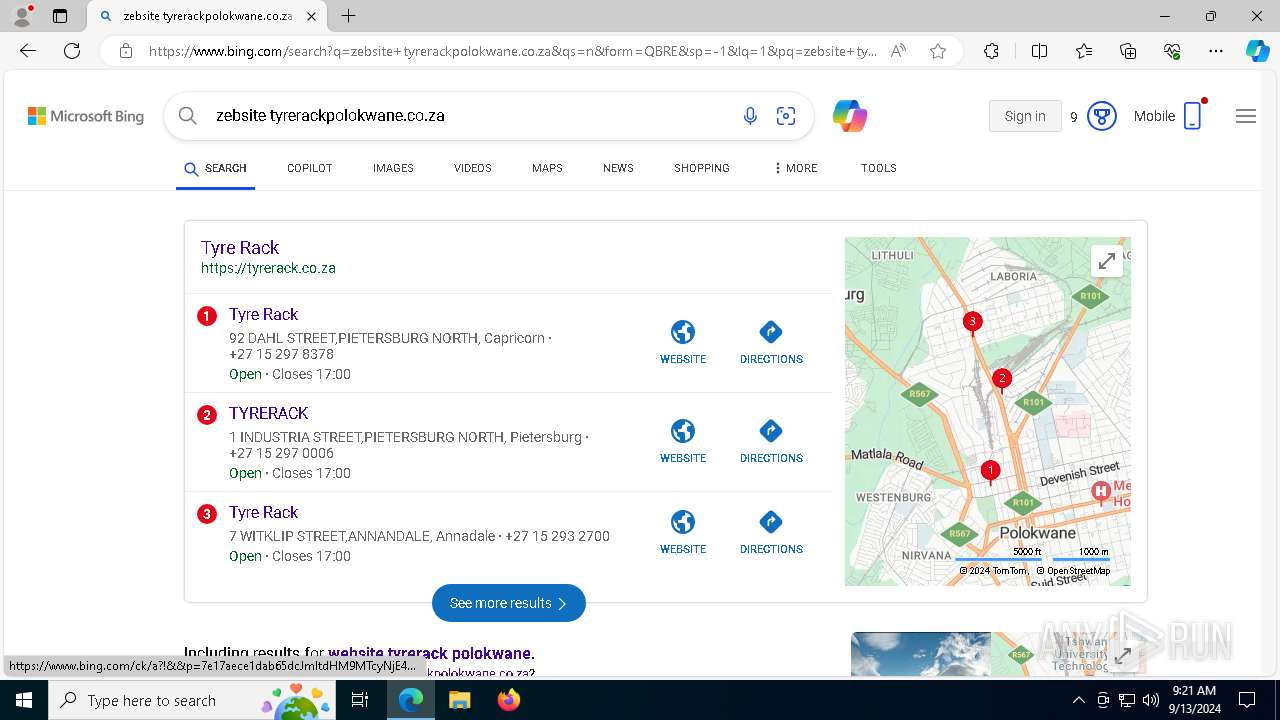Open the website tyrerack polokwane suggestion link

(x=429, y=654)
